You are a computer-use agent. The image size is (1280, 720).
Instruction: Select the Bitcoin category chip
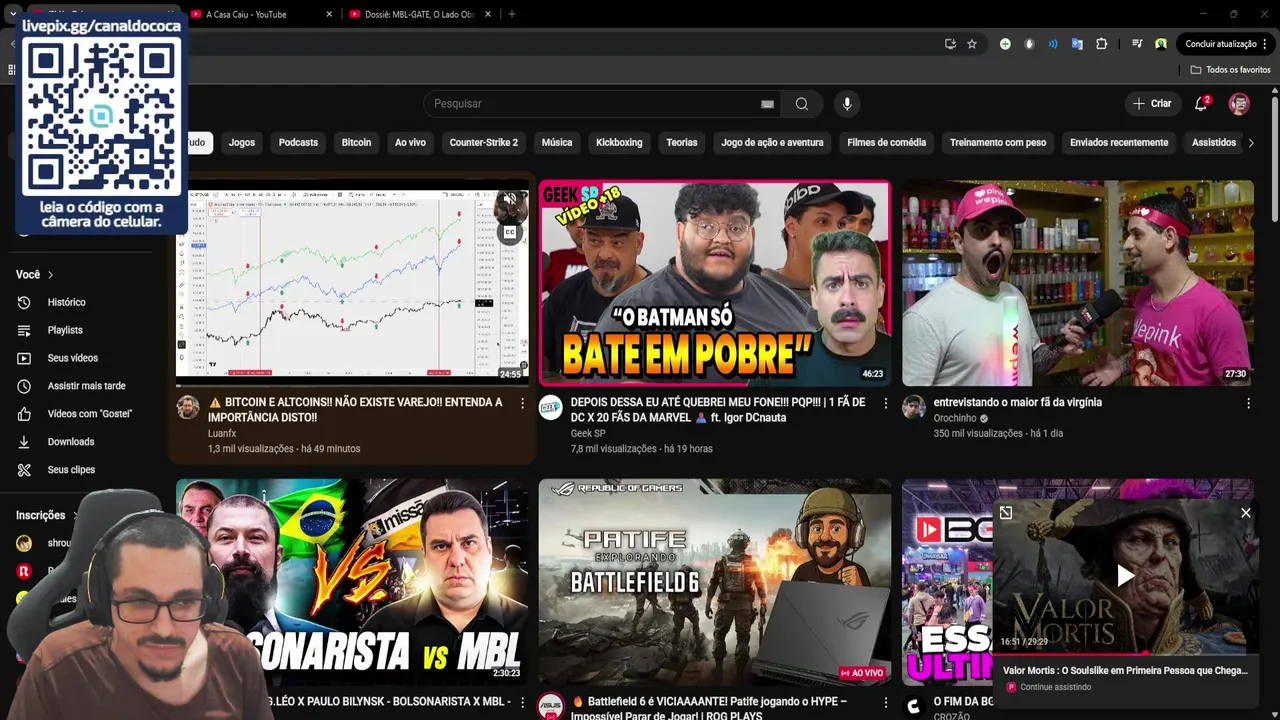pos(356,143)
